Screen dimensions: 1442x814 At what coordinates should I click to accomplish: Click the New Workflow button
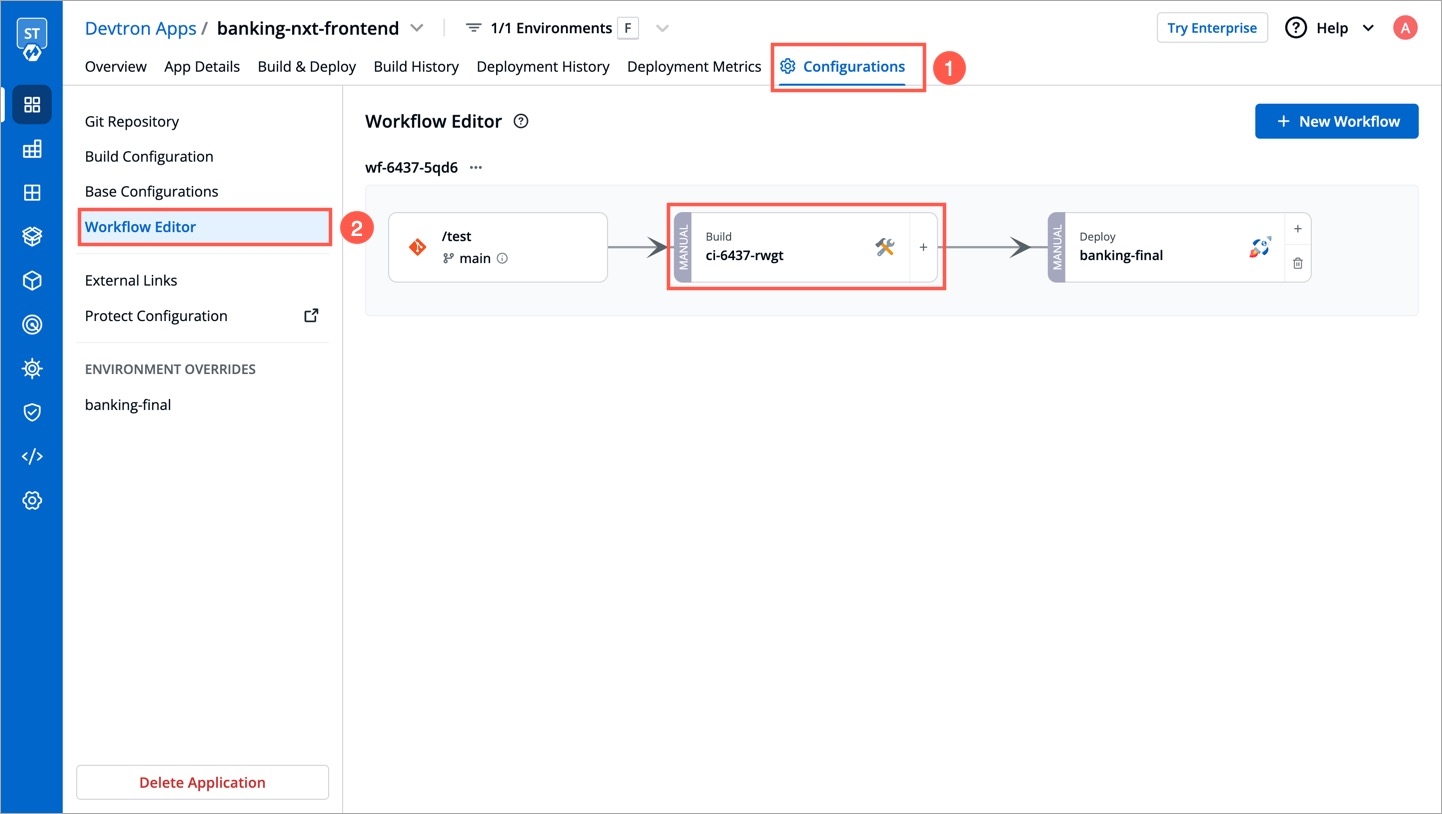[x=1336, y=122]
